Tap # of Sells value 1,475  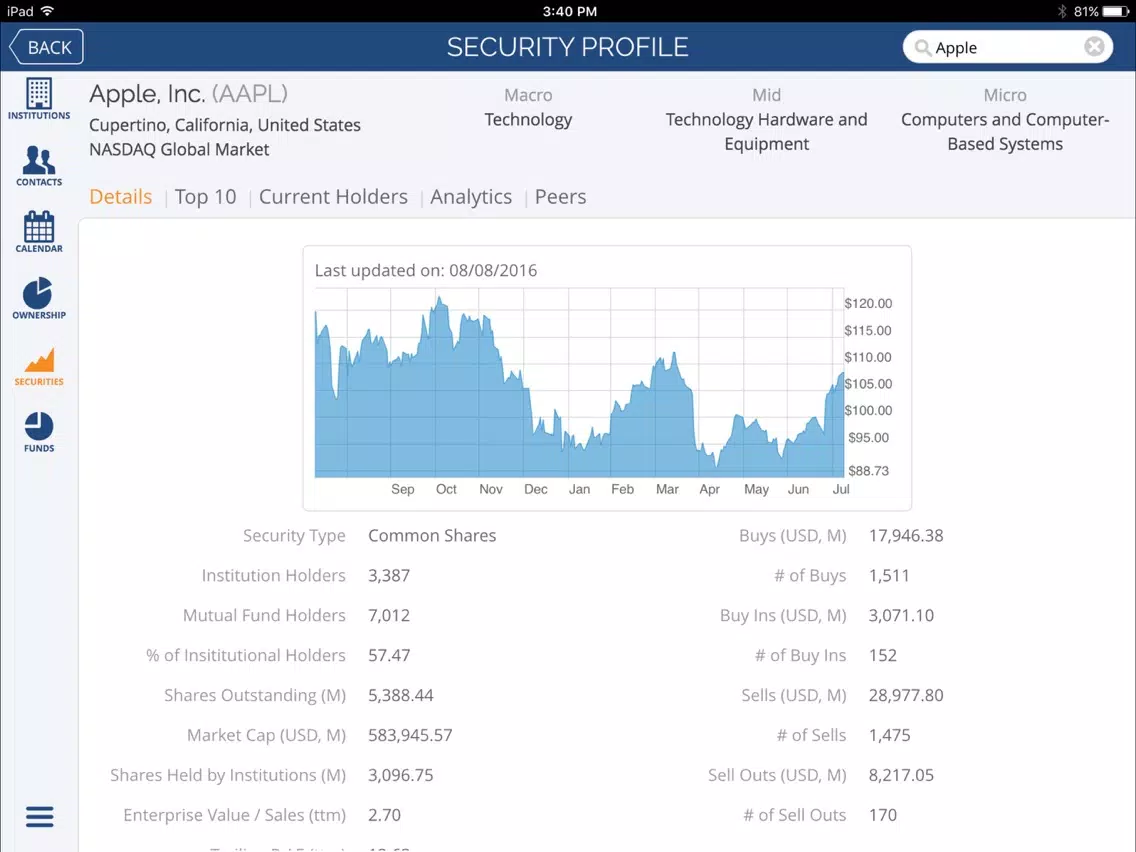point(889,735)
